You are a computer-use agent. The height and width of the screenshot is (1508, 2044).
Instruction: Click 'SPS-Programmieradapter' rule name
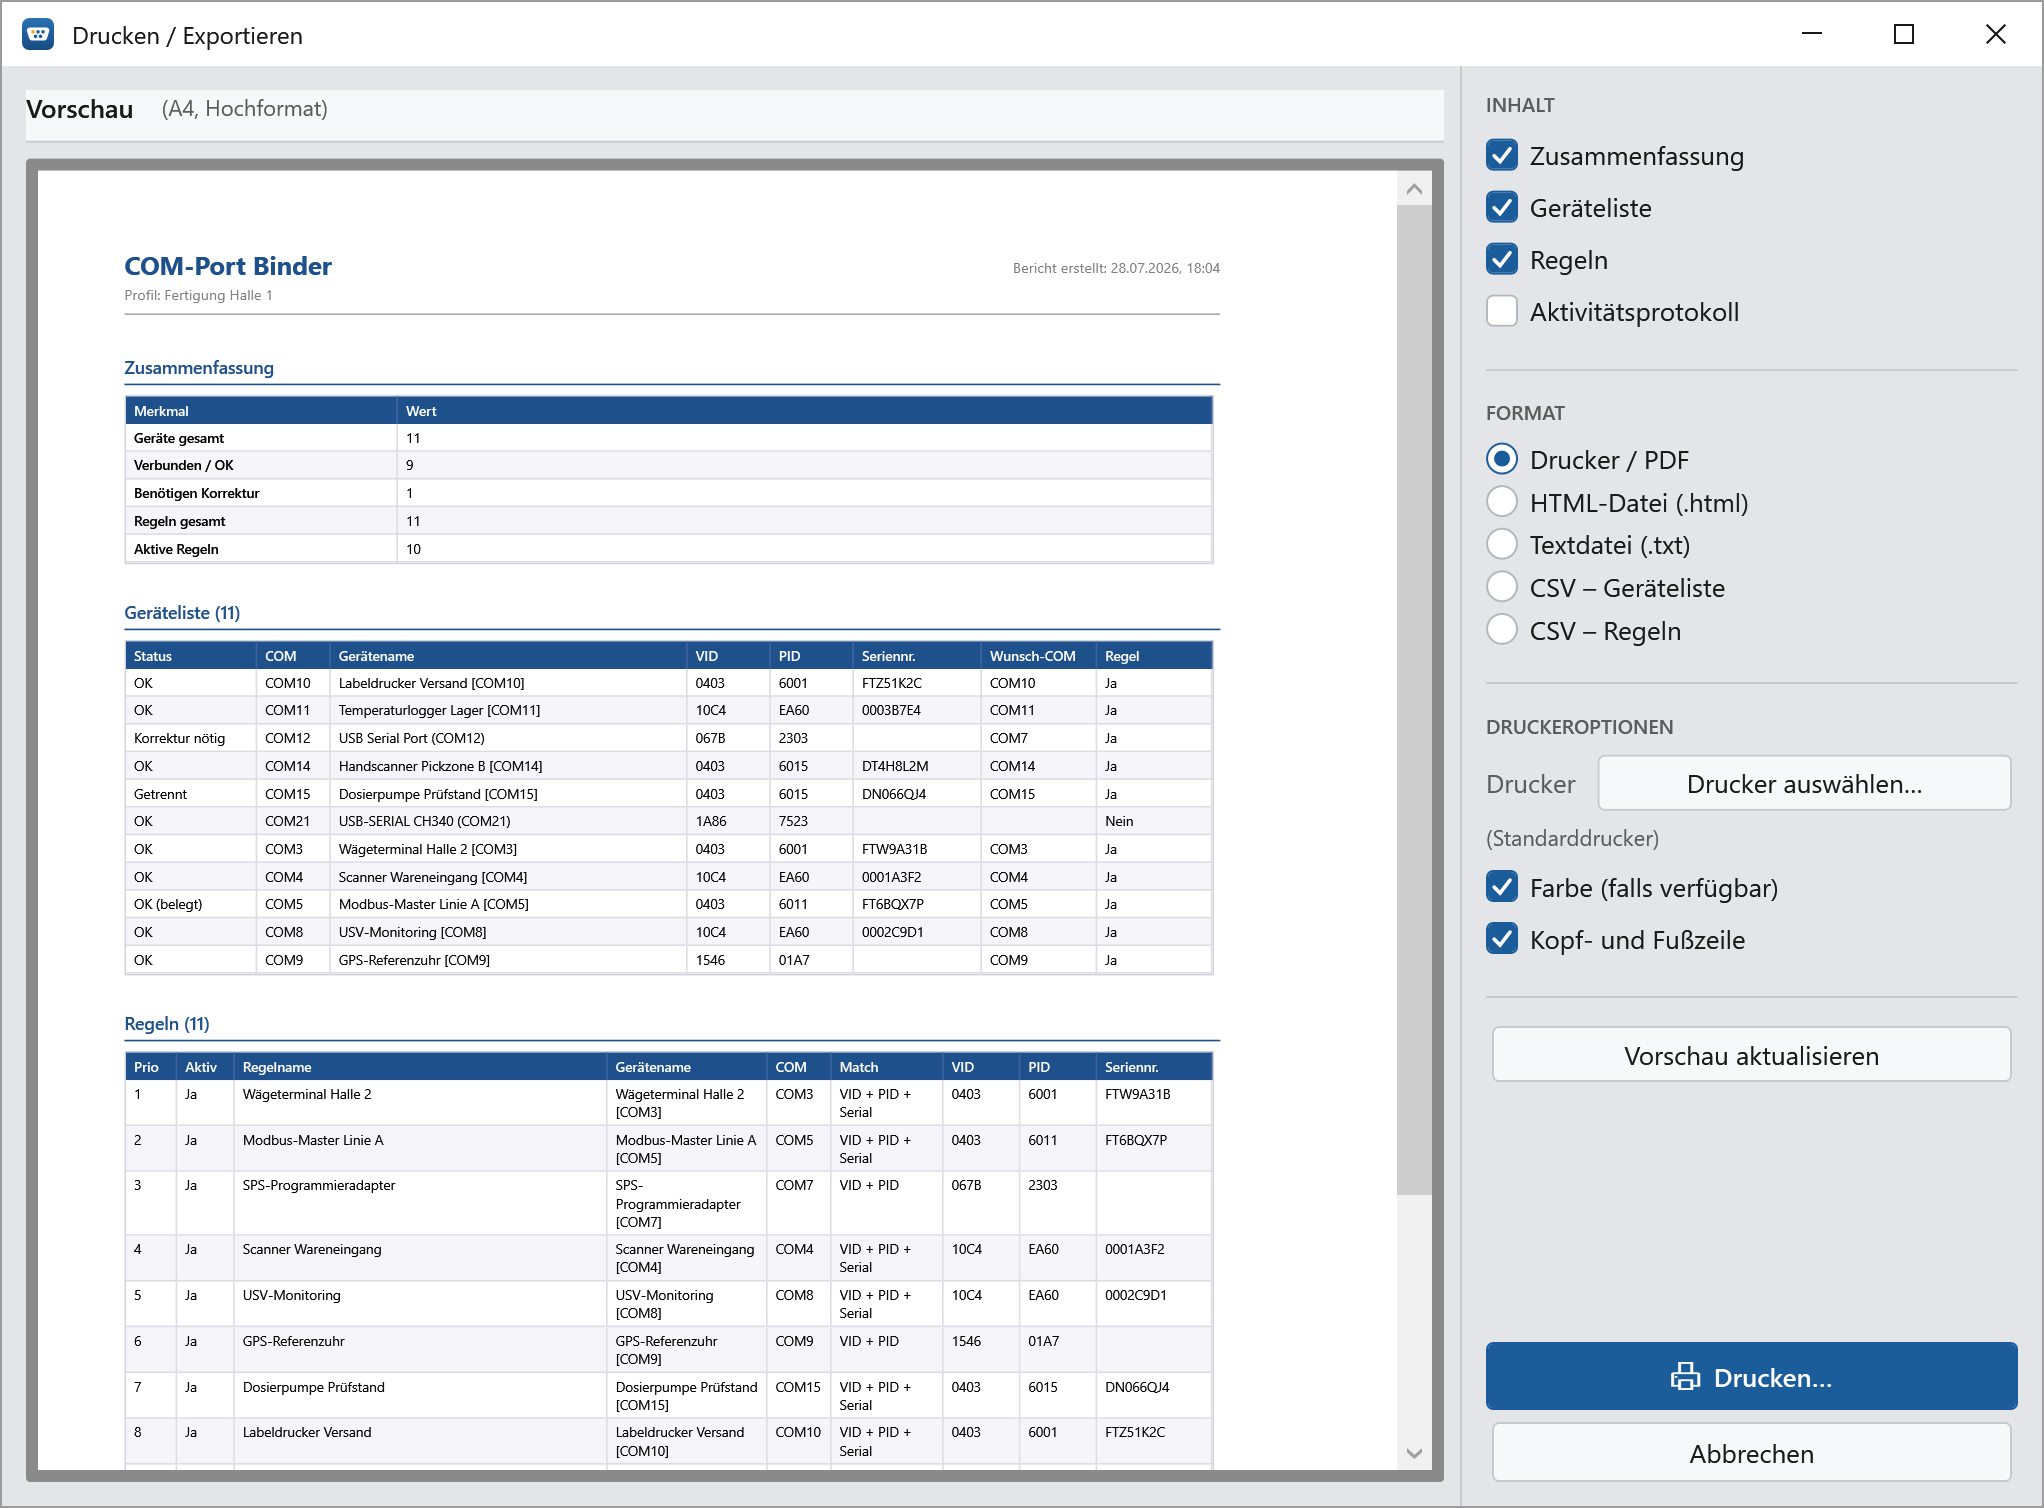click(319, 1185)
